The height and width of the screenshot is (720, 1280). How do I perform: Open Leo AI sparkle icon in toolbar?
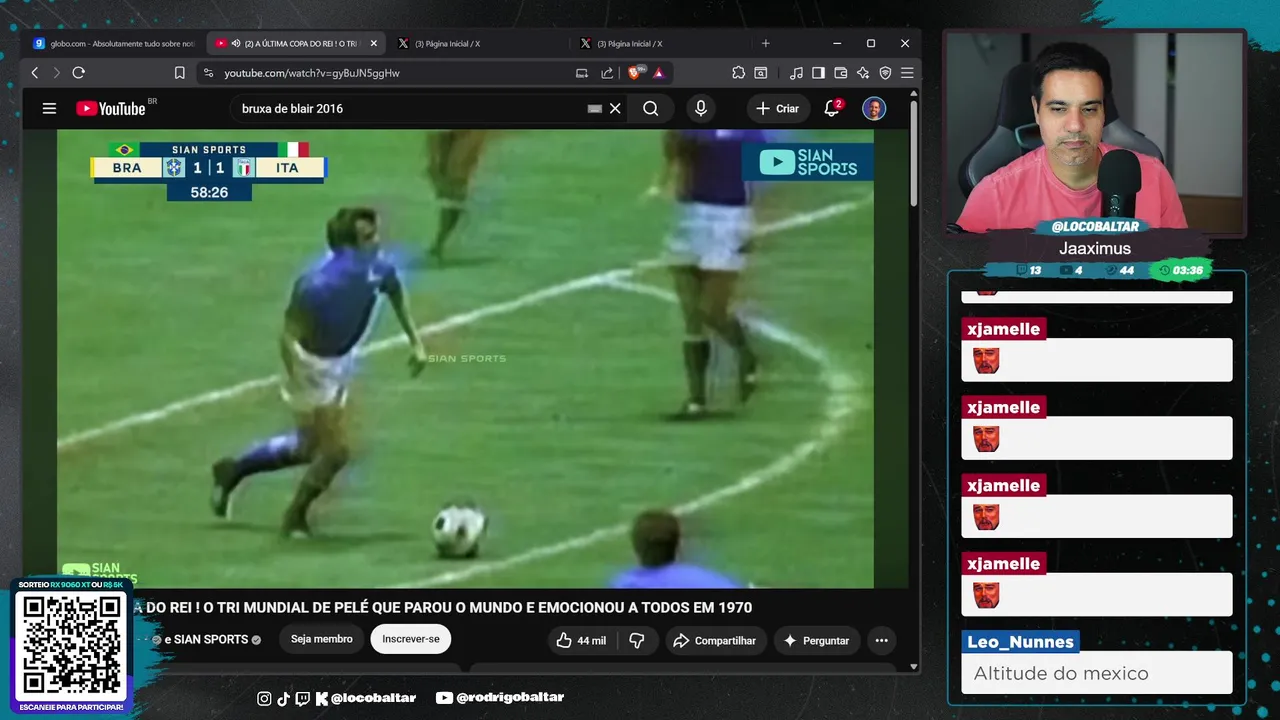(863, 73)
